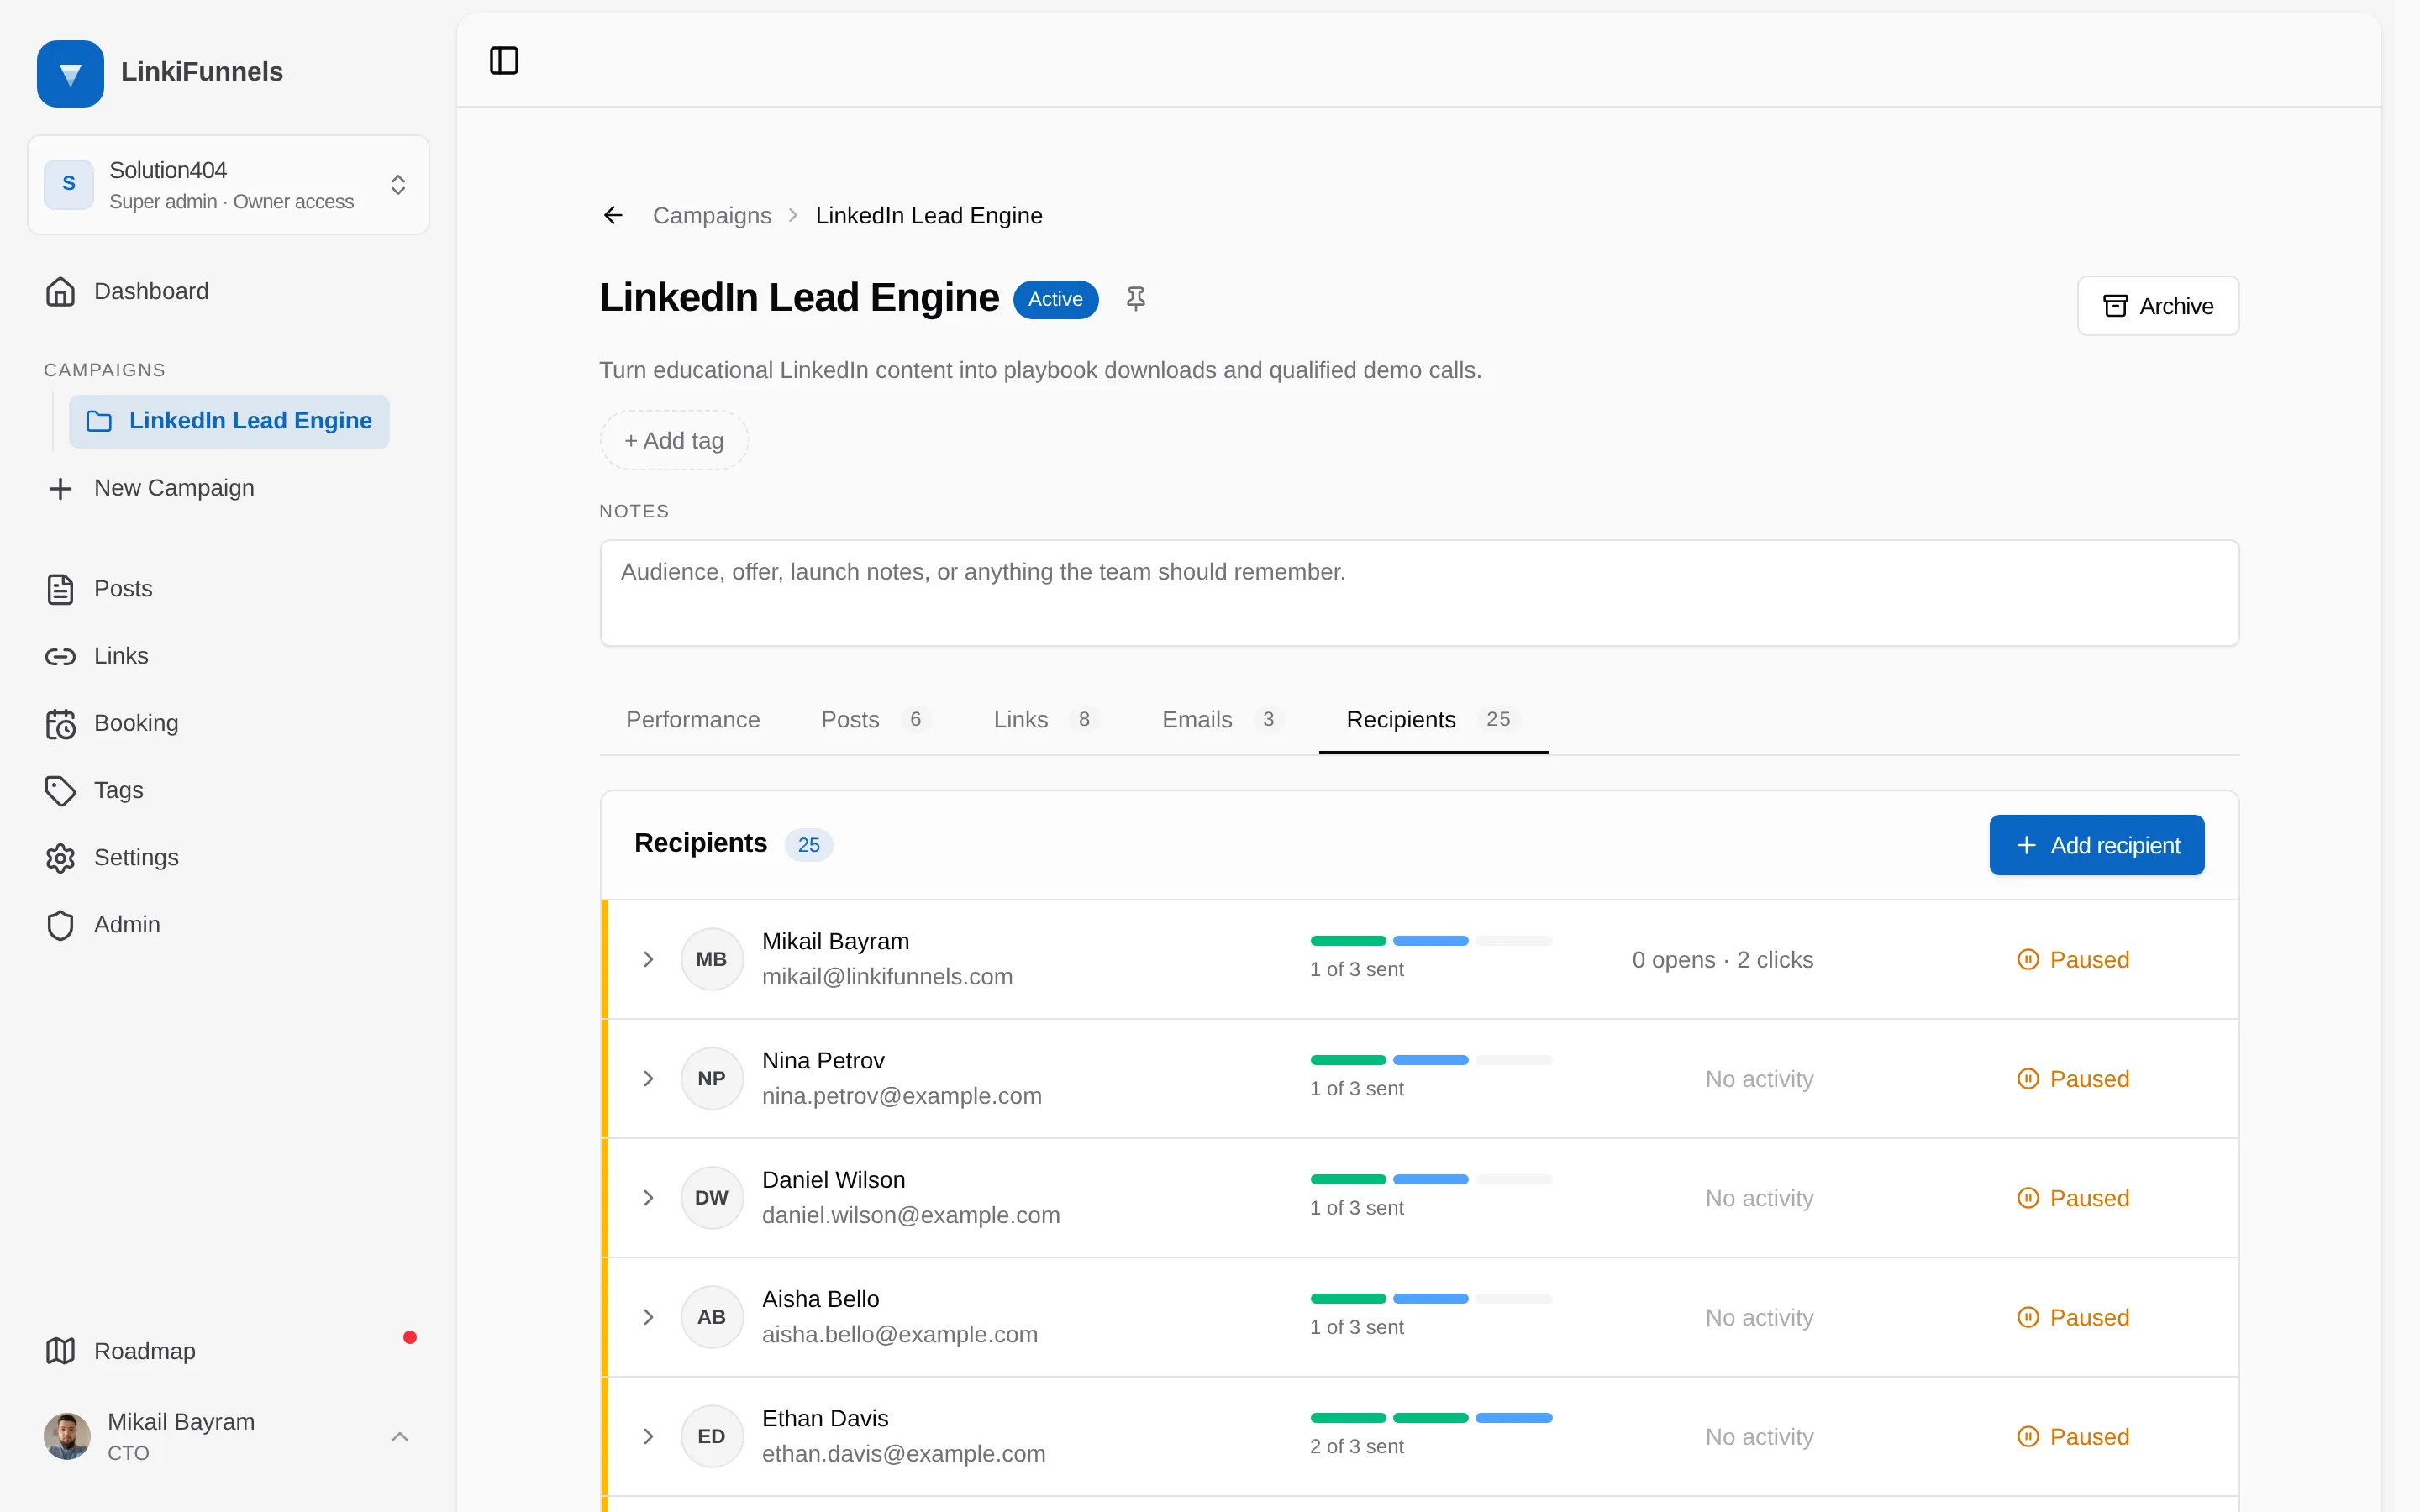Expand the Nina Petrov recipient row
This screenshot has width=2420, height=1512.
648,1078
